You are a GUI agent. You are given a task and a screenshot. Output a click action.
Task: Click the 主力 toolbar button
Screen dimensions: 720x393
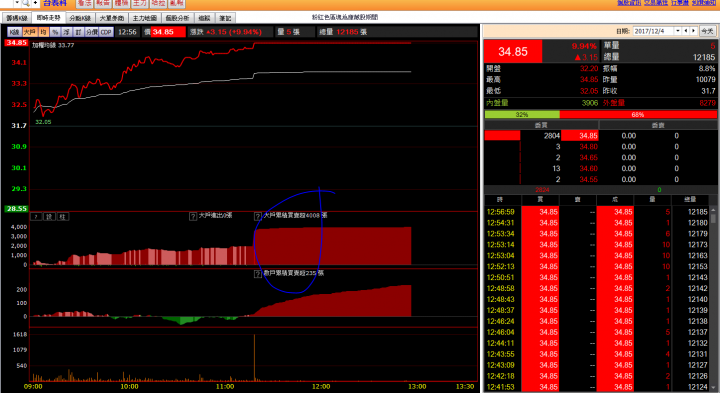[x=140, y=3]
